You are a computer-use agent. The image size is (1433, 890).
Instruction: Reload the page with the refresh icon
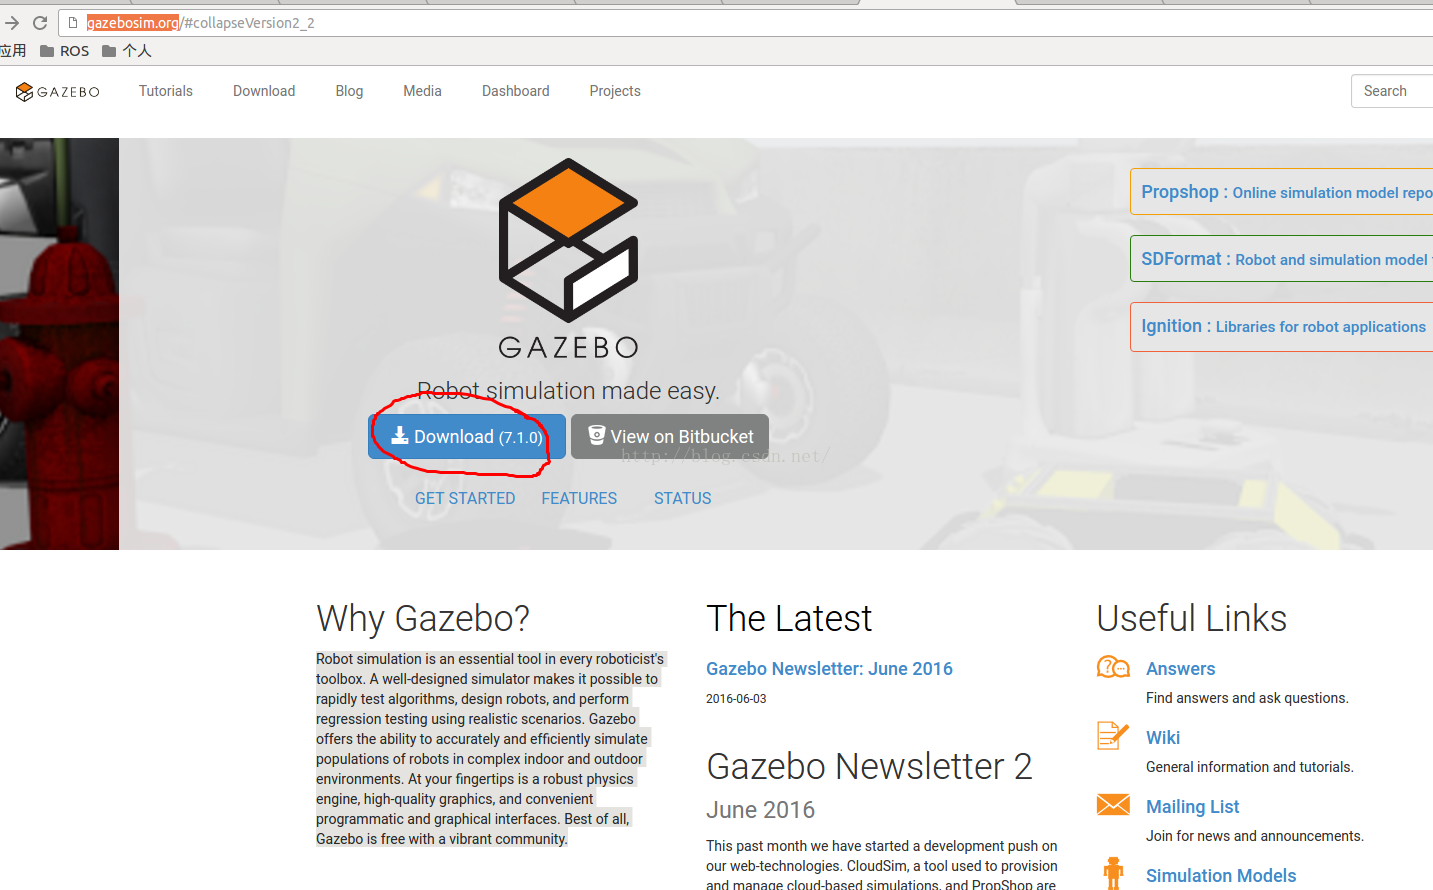pos(40,22)
